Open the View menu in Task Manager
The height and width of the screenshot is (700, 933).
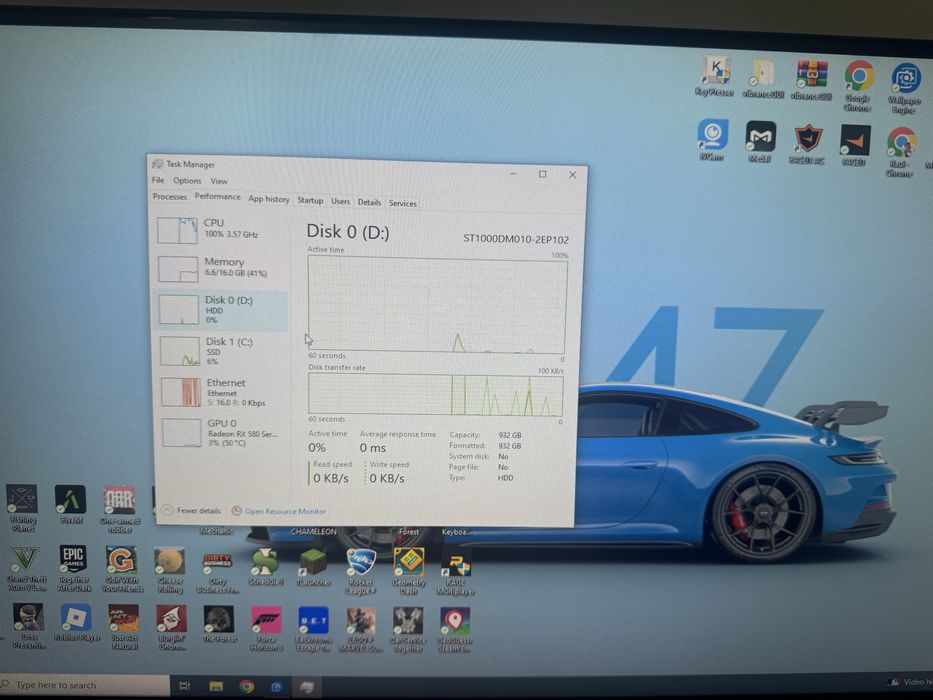(x=219, y=181)
